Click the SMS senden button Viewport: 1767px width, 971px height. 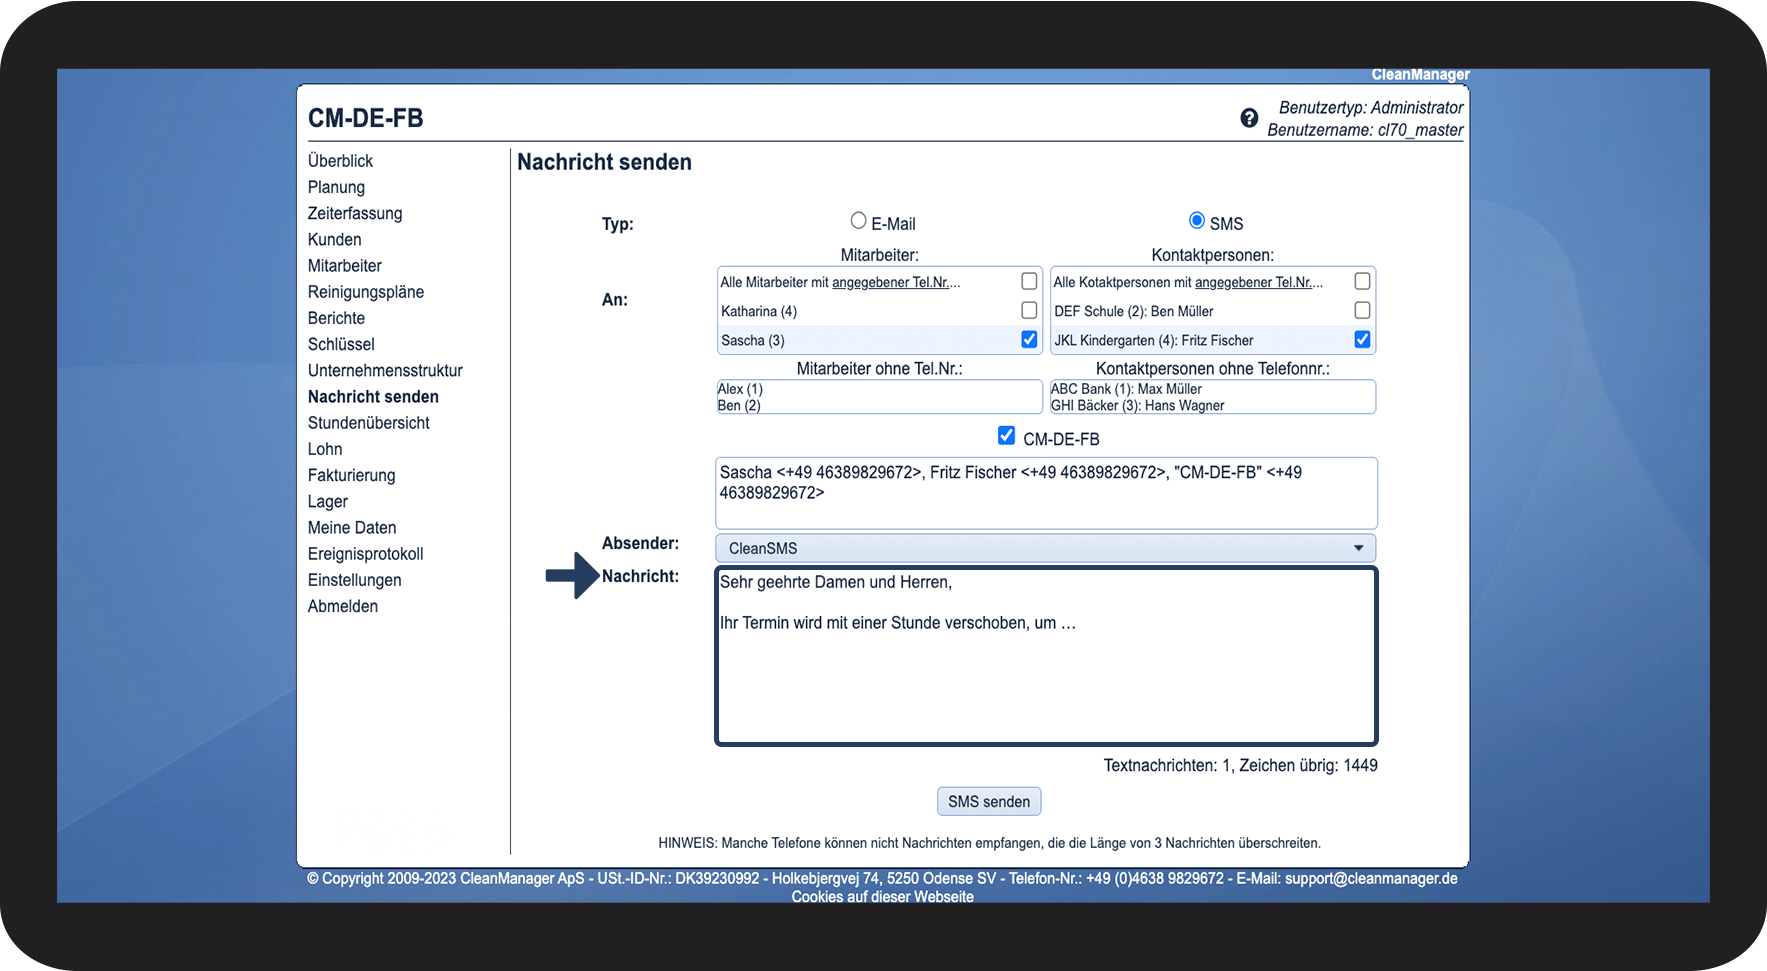[x=988, y=802]
